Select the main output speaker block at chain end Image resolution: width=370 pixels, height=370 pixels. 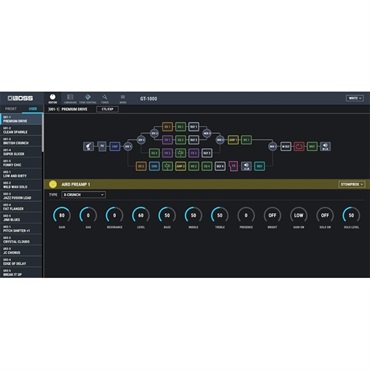pyautogui.click(x=325, y=146)
